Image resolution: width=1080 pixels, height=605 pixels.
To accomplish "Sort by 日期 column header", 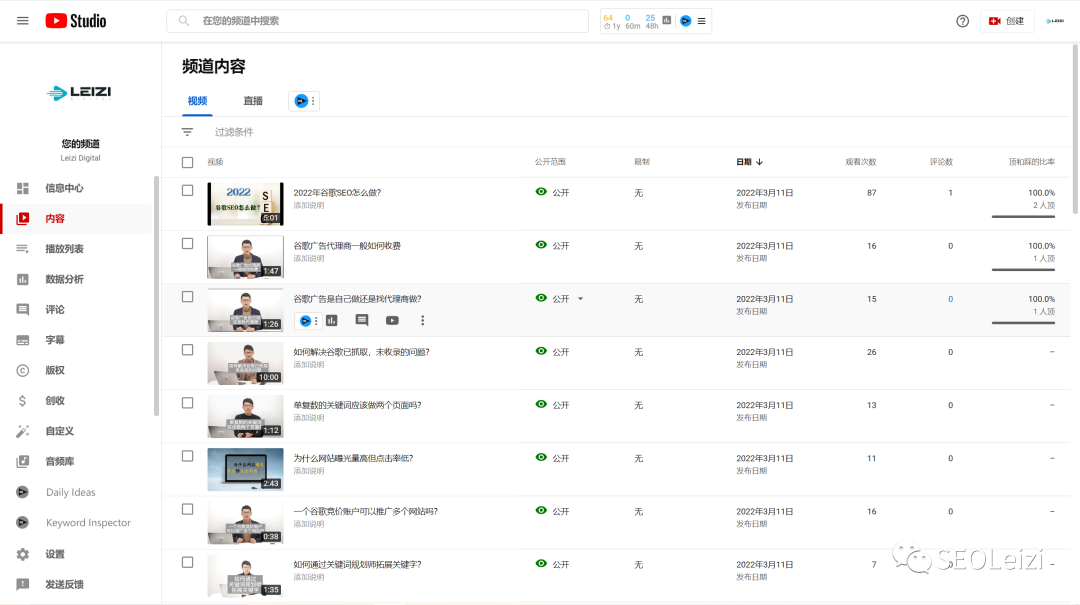I will tap(749, 162).
